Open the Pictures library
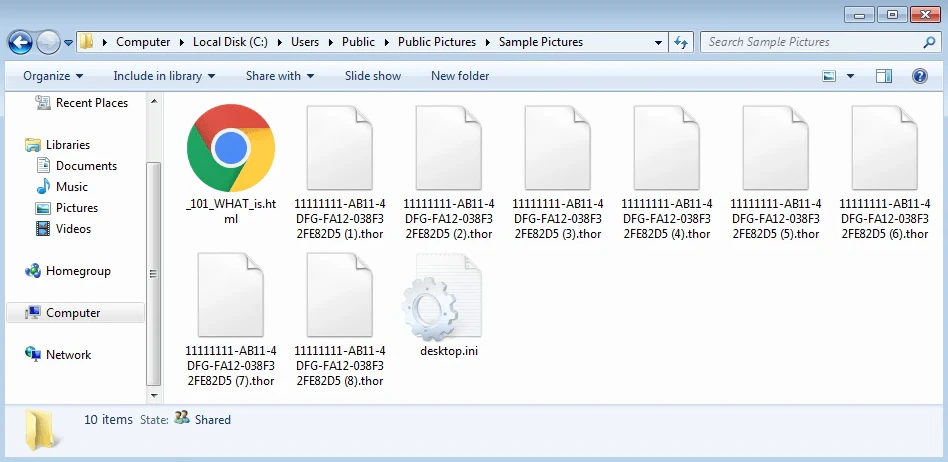The image size is (948, 462). (x=77, y=207)
